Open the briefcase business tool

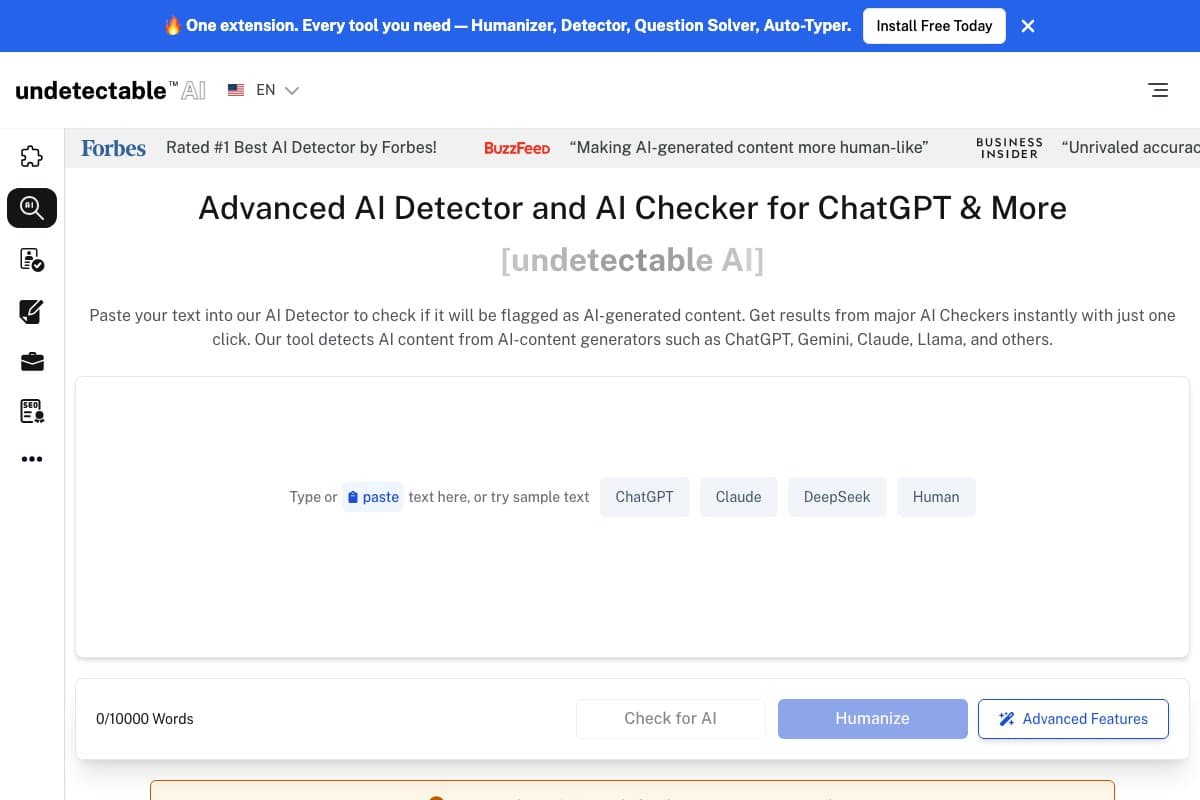(x=32, y=361)
